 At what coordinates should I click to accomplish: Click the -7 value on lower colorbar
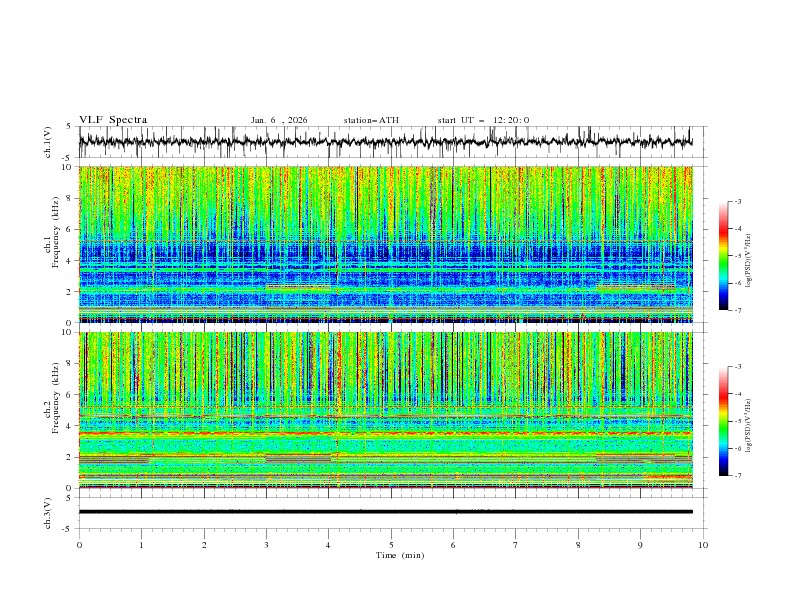(x=737, y=476)
